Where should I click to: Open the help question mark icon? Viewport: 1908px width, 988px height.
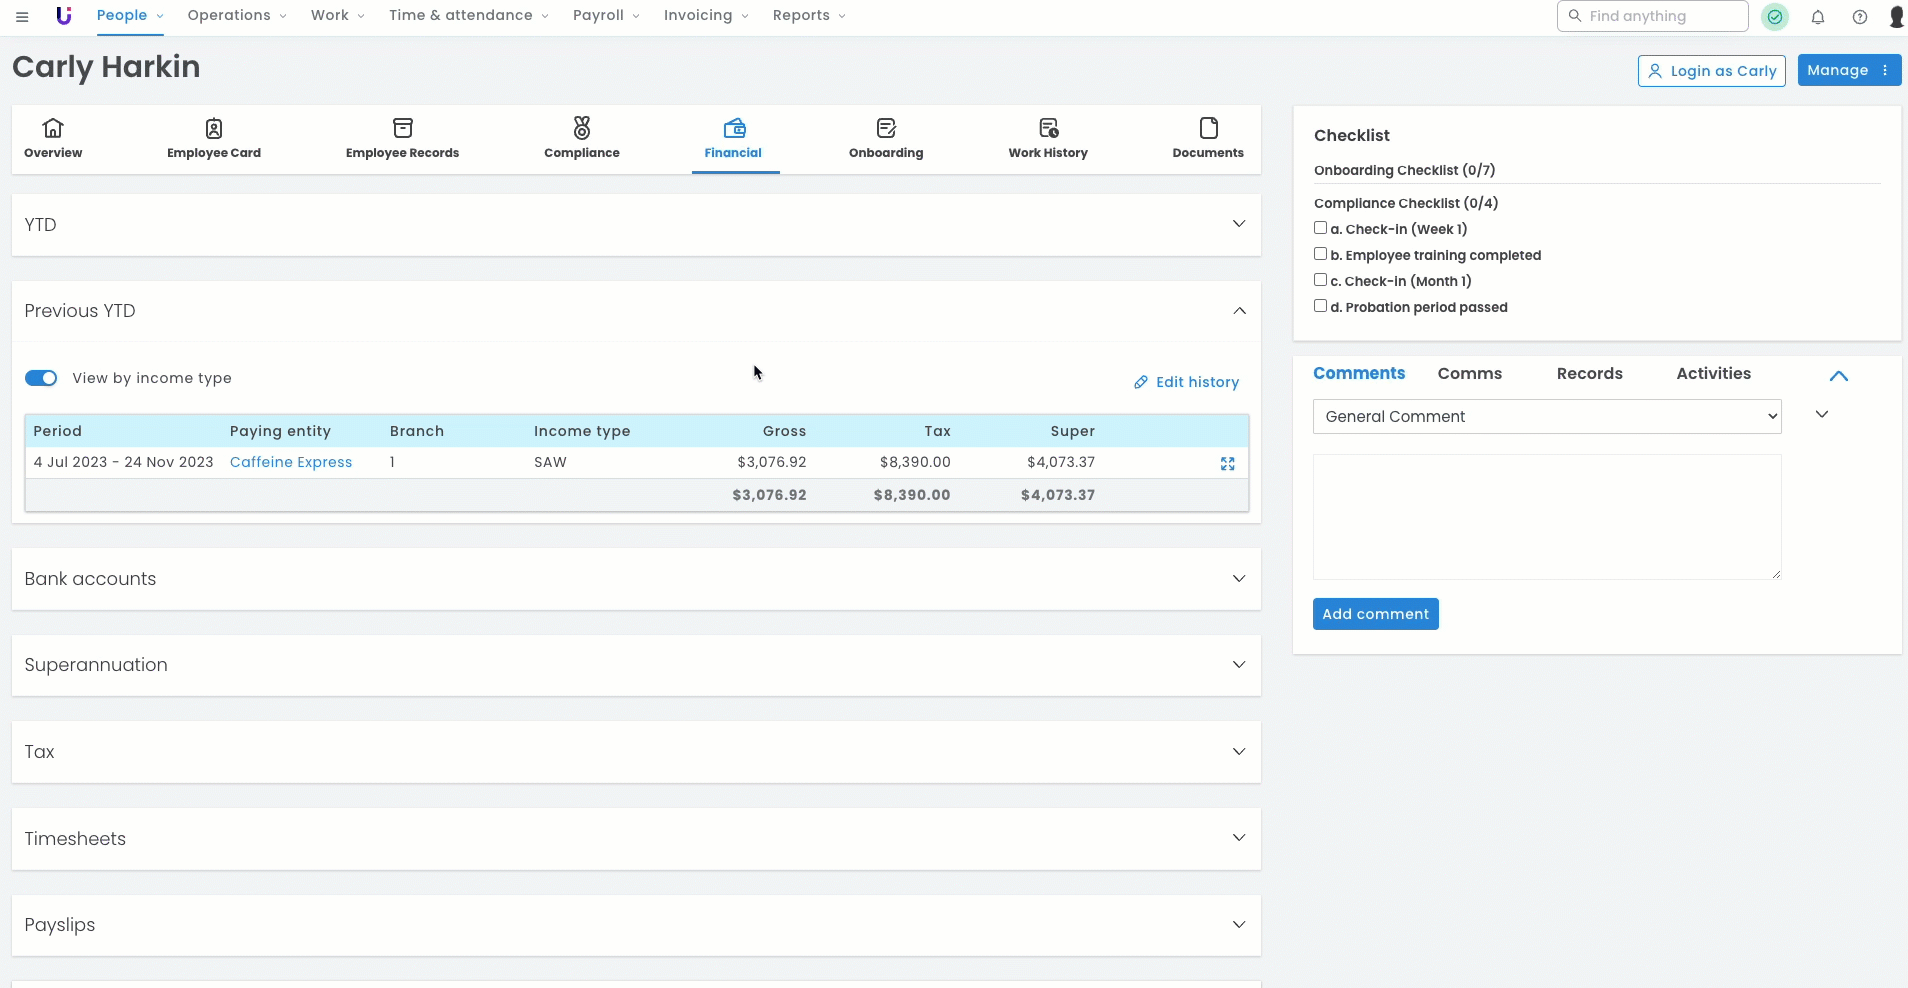click(x=1859, y=16)
